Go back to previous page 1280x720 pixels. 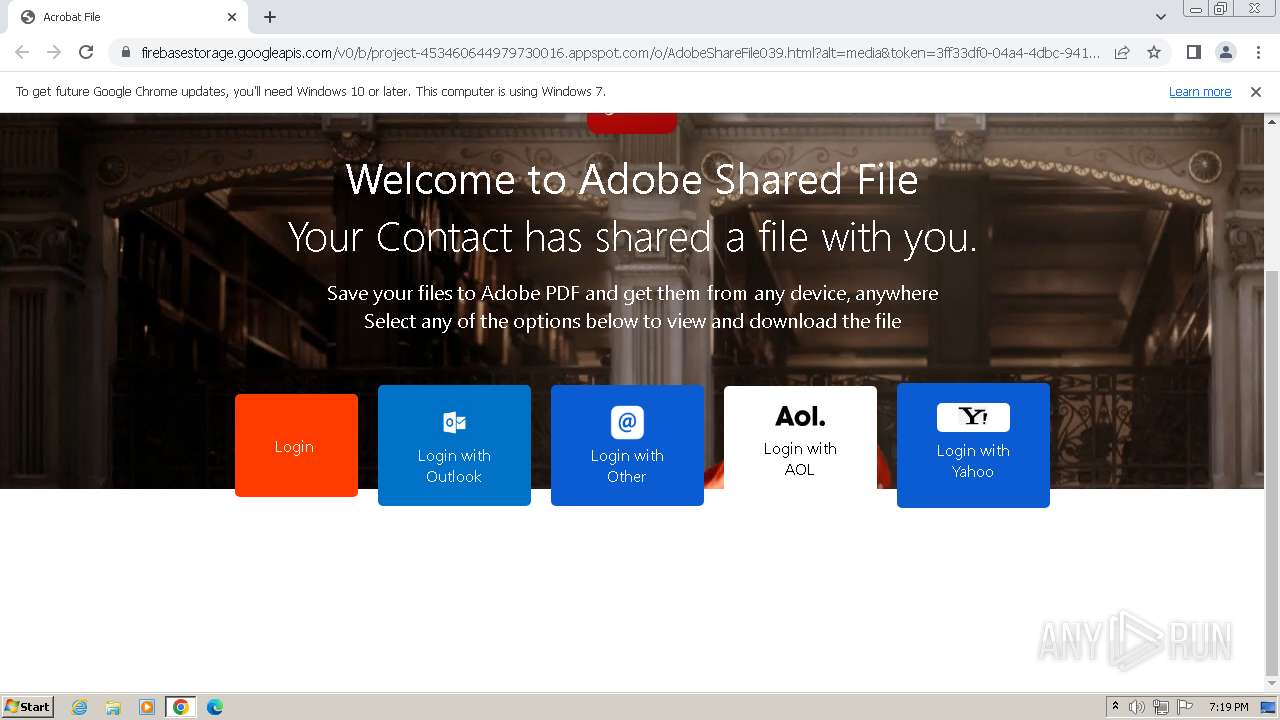tap(22, 52)
